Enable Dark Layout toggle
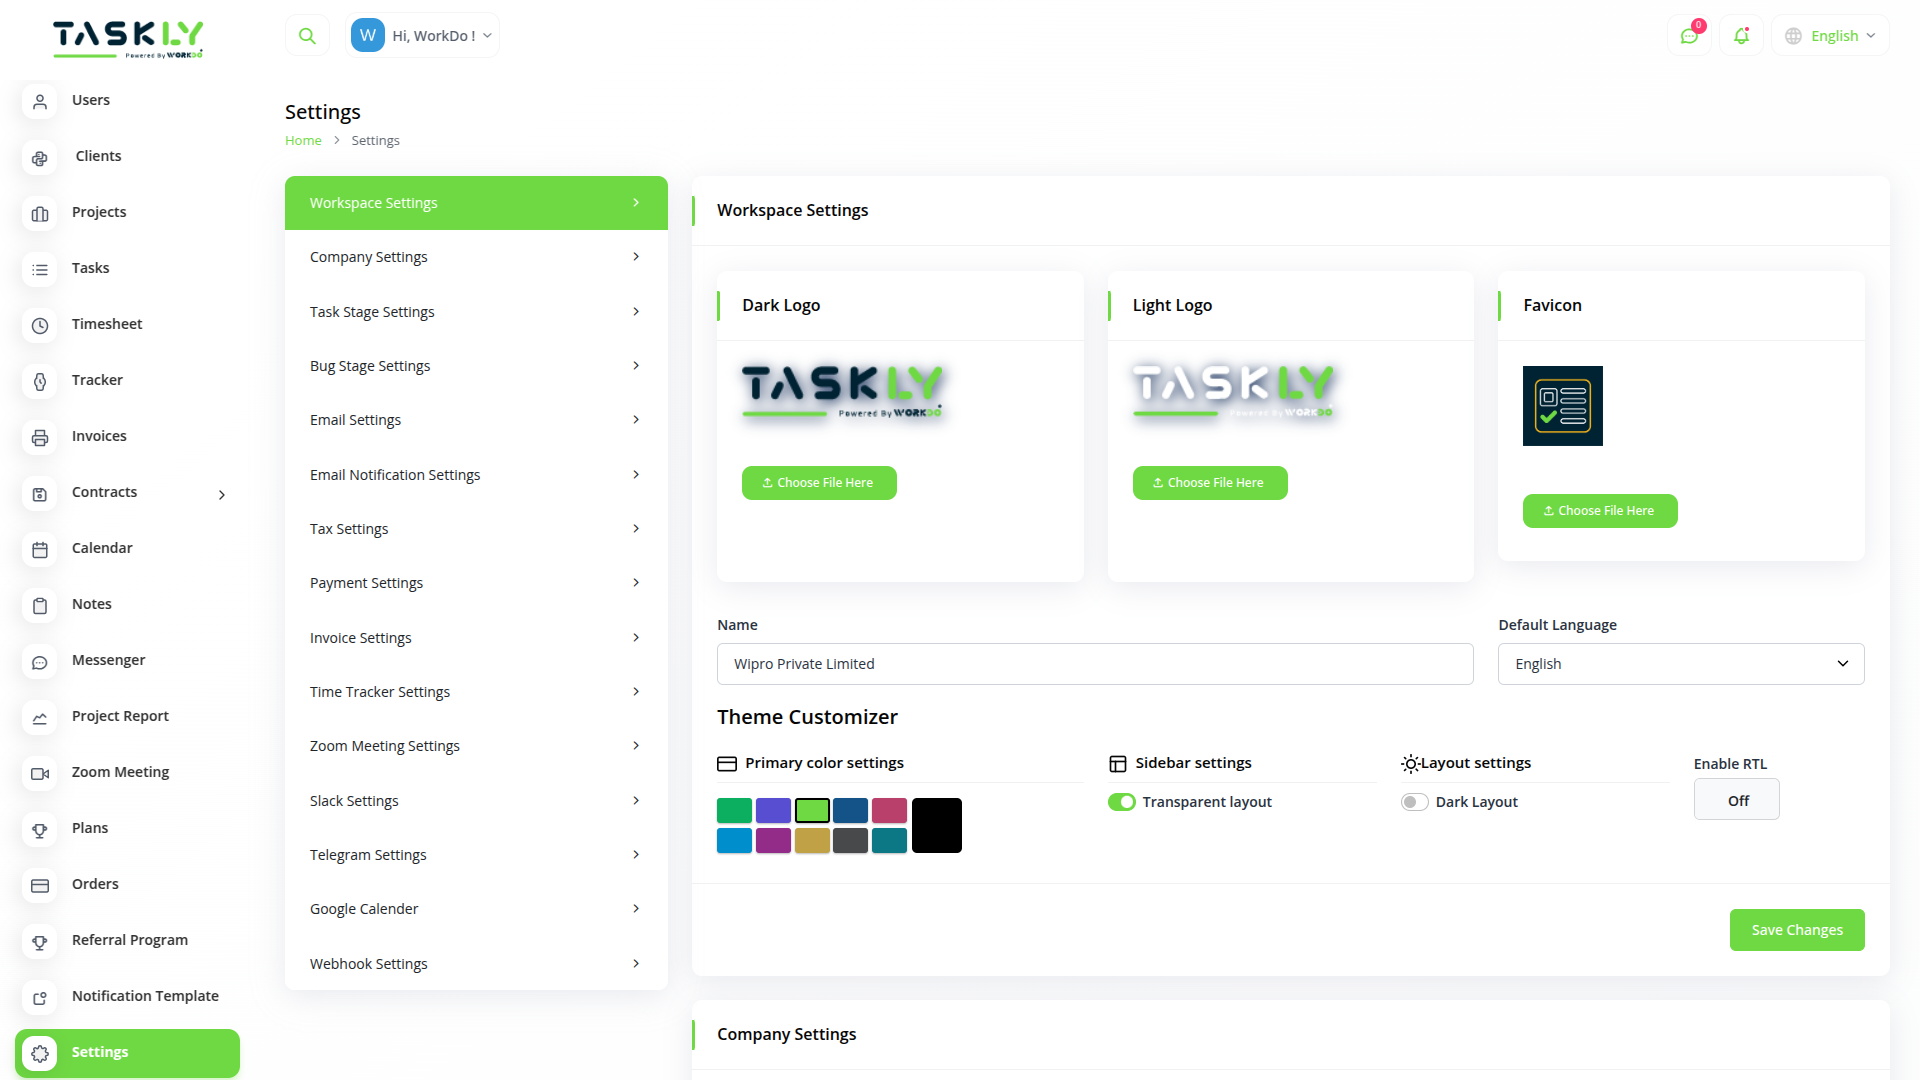Image resolution: width=1920 pixels, height=1080 pixels. (x=1415, y=801)
